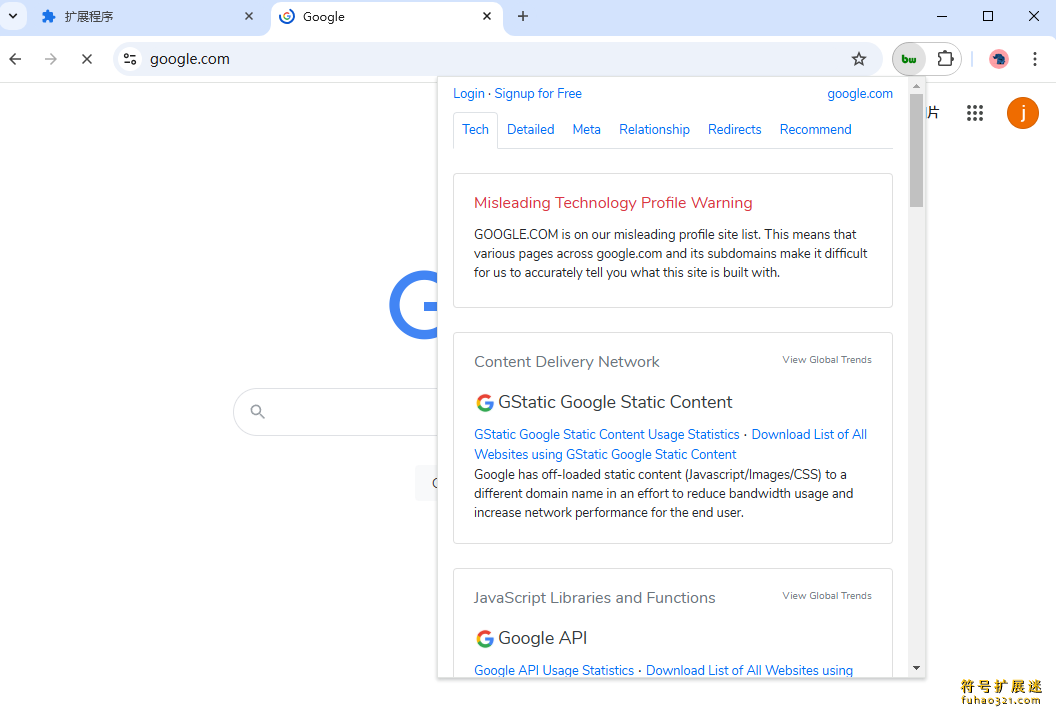This screenshot has height=715, width=1056.
Task: Click the GStatic Google Static Content heading
Action: 615,402
